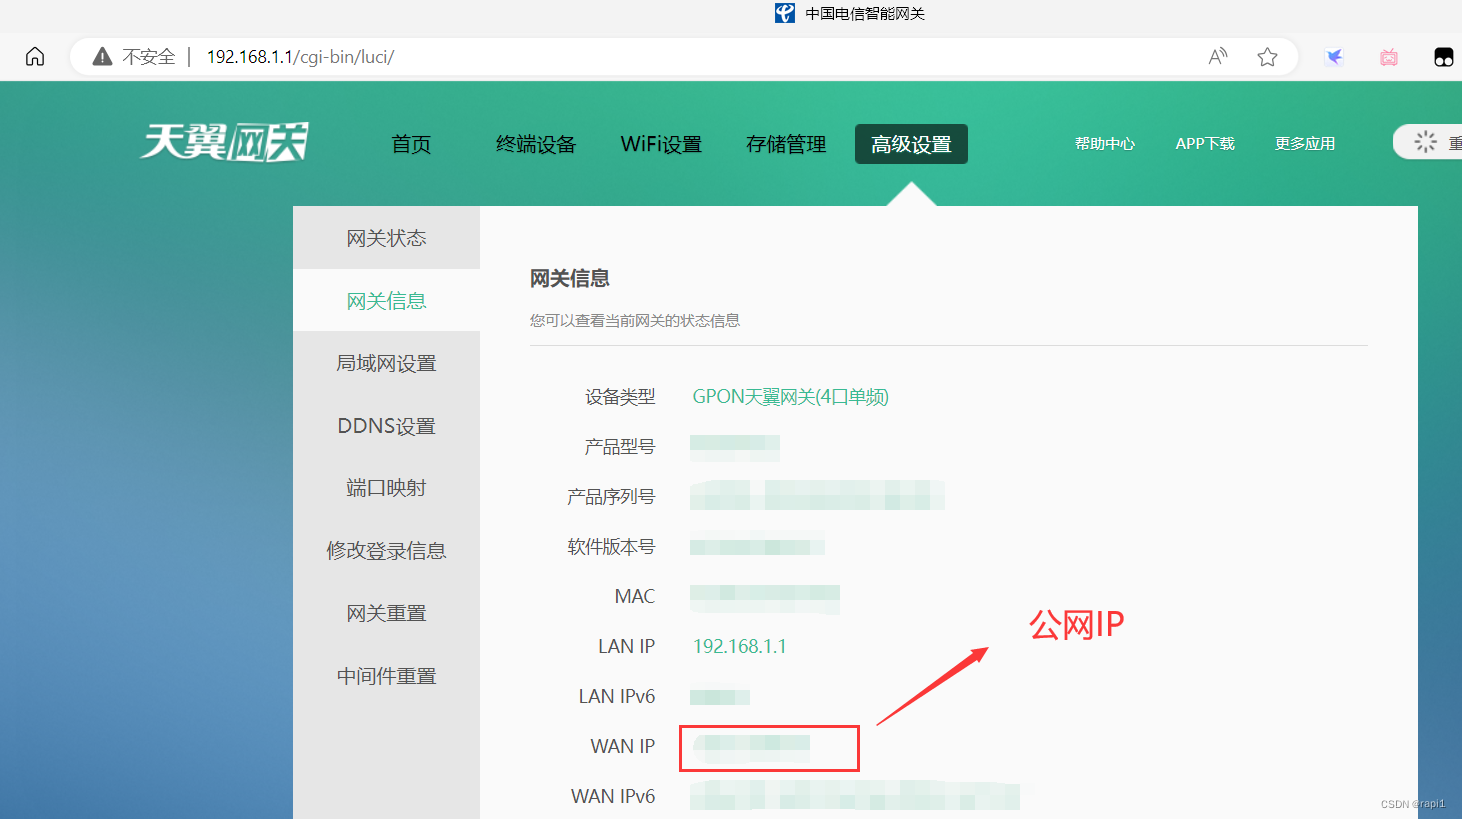Screen dimensions: 1462x819
Task: Open 局域网设置 in the sidebar
Action: pos(386,363)
